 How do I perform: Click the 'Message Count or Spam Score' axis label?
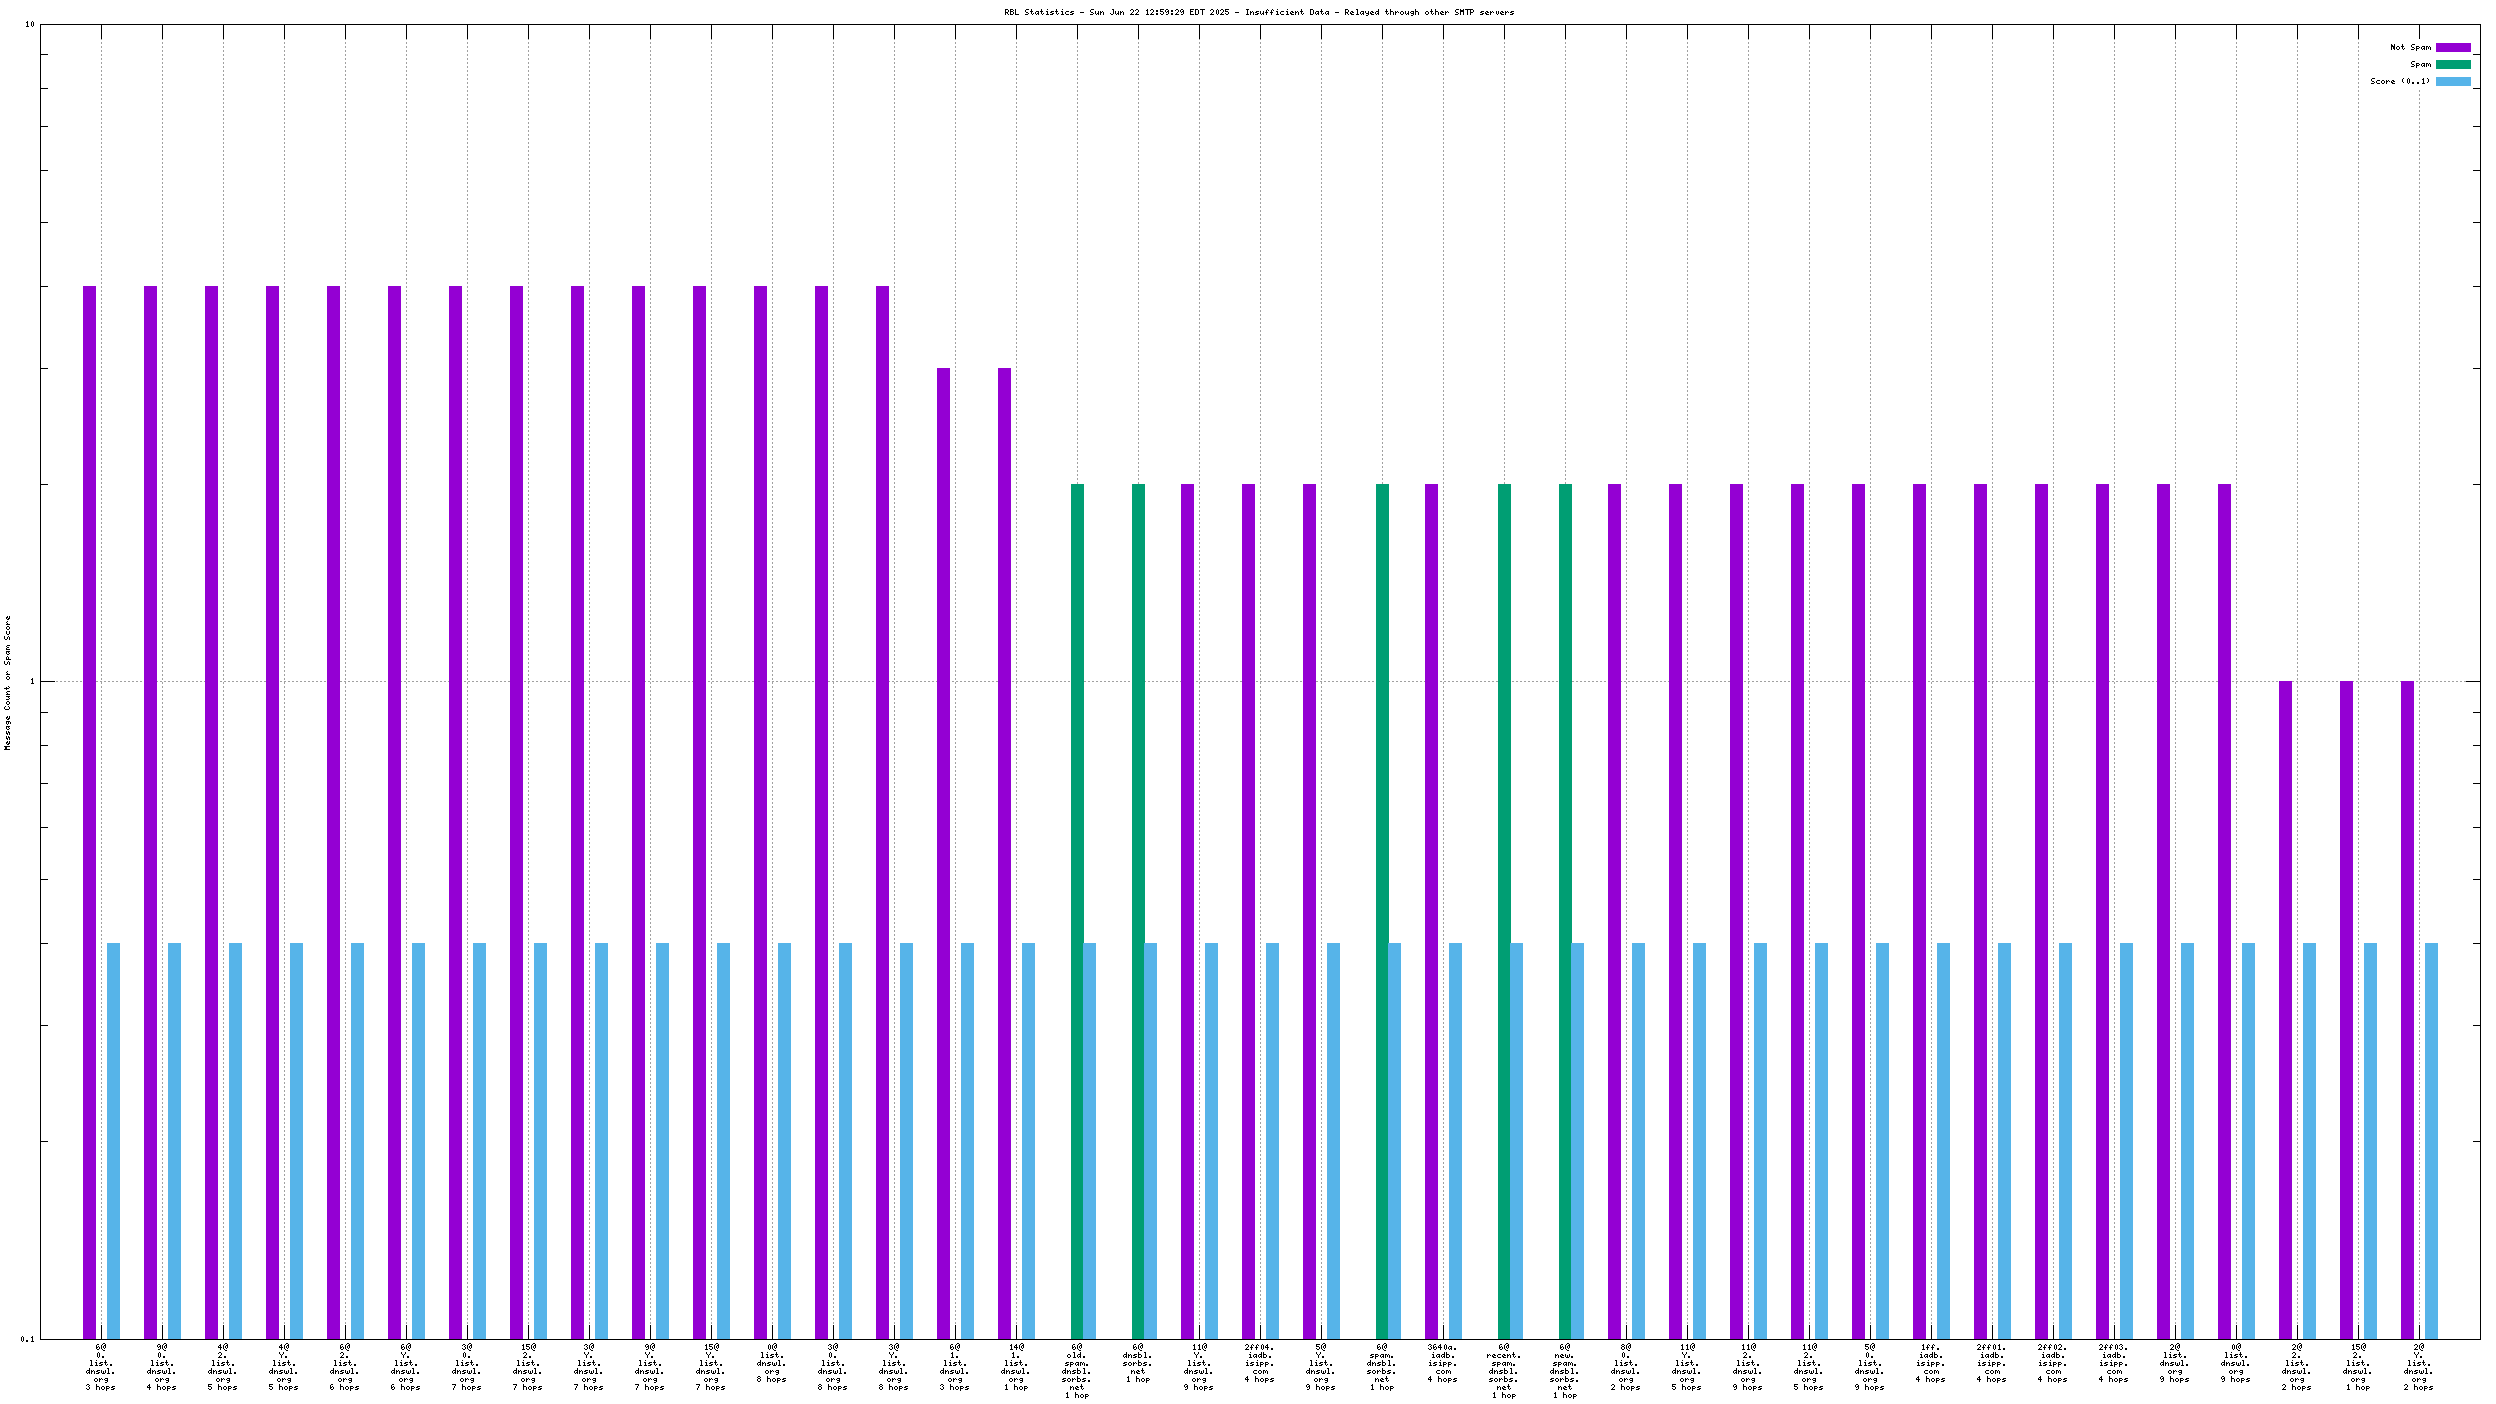pos(8,682)
